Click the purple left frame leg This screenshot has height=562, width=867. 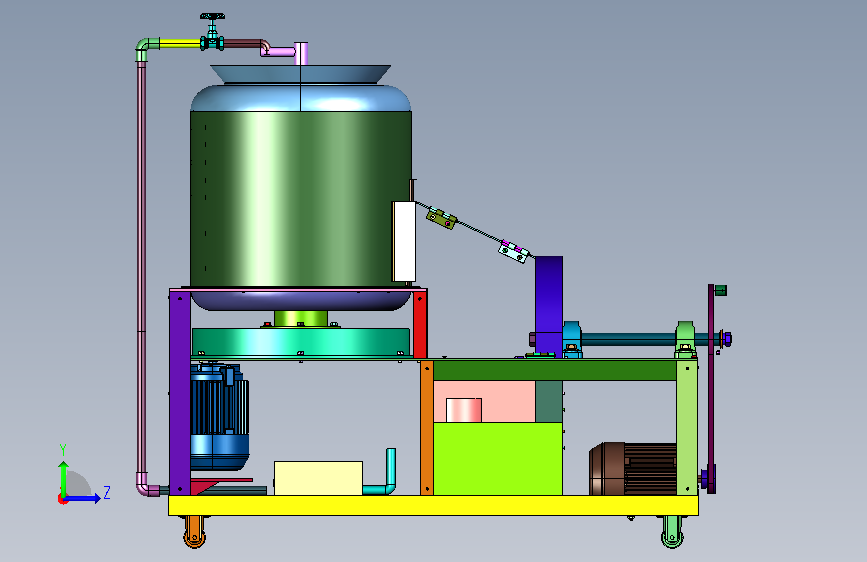tap(180, 393)
